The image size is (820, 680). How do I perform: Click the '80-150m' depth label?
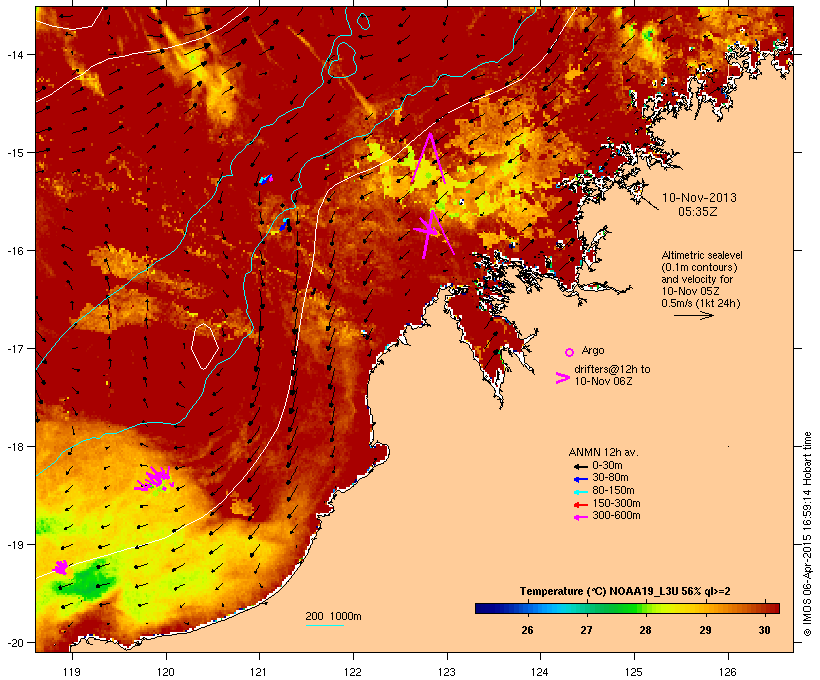click(613, 491)
